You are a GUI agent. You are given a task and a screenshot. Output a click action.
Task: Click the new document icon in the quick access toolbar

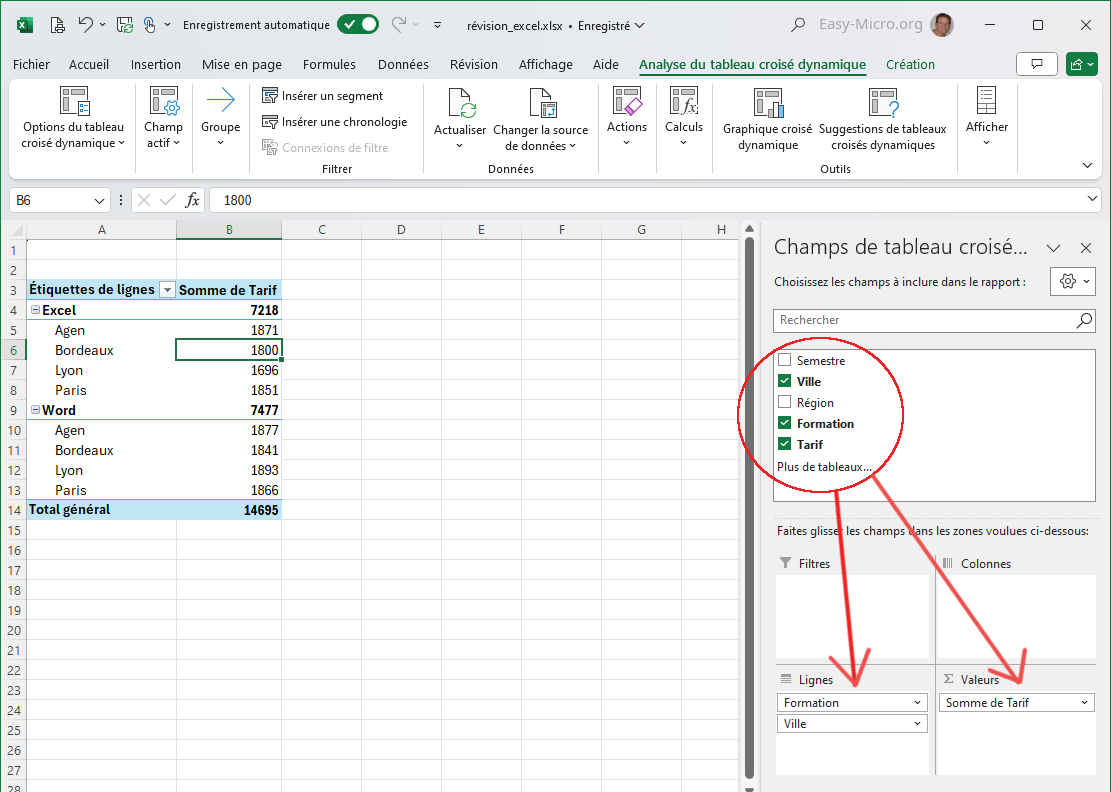click(x=57, y=26)
